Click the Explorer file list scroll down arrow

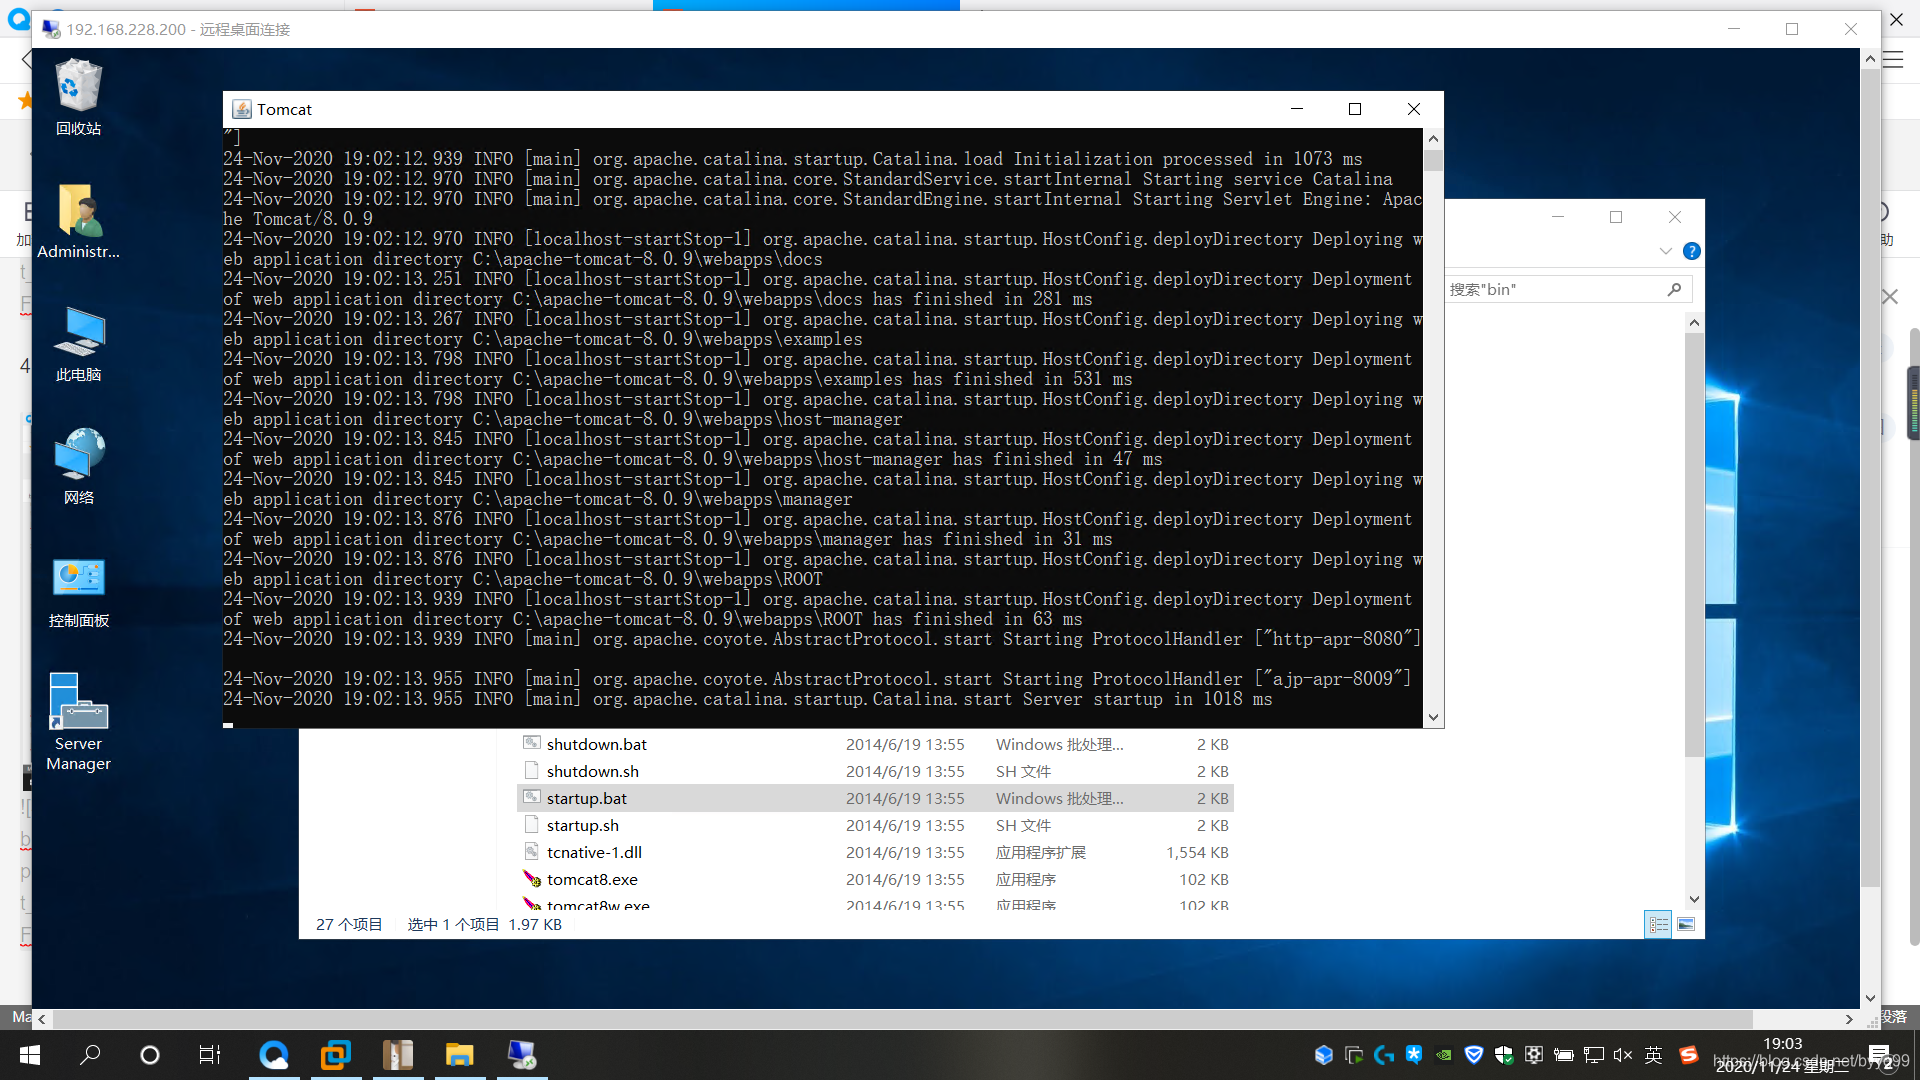coord(1694,899)
